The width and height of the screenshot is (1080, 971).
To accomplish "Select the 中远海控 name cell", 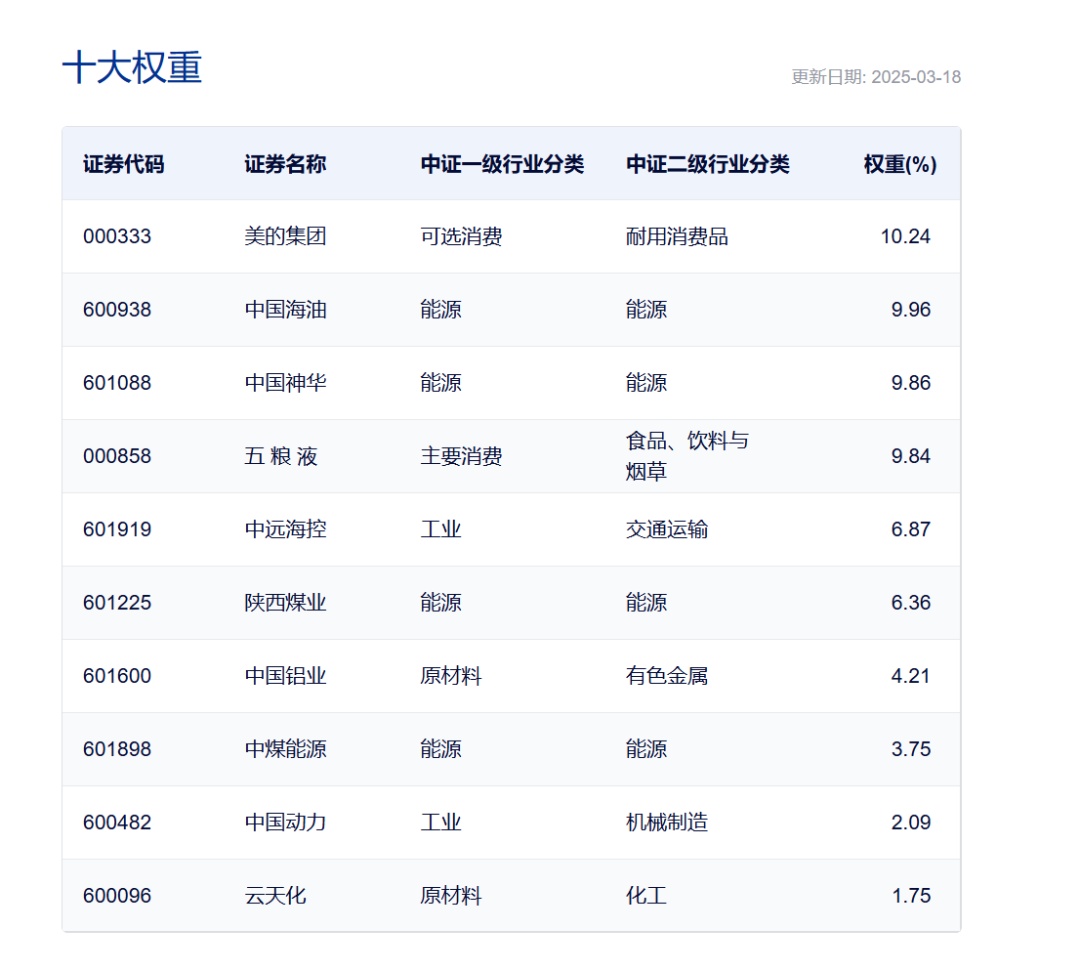I will coord(285,529).
